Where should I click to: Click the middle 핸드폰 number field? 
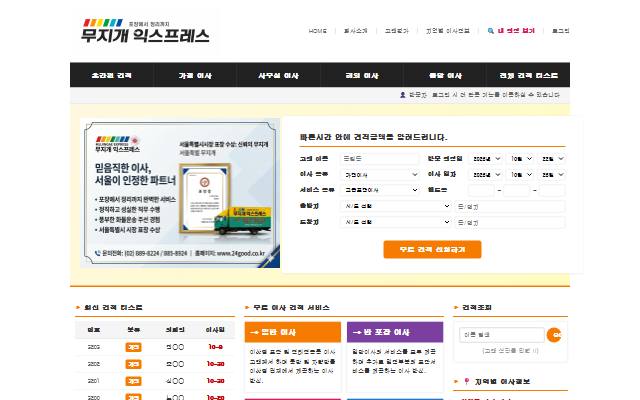point(517,190)
